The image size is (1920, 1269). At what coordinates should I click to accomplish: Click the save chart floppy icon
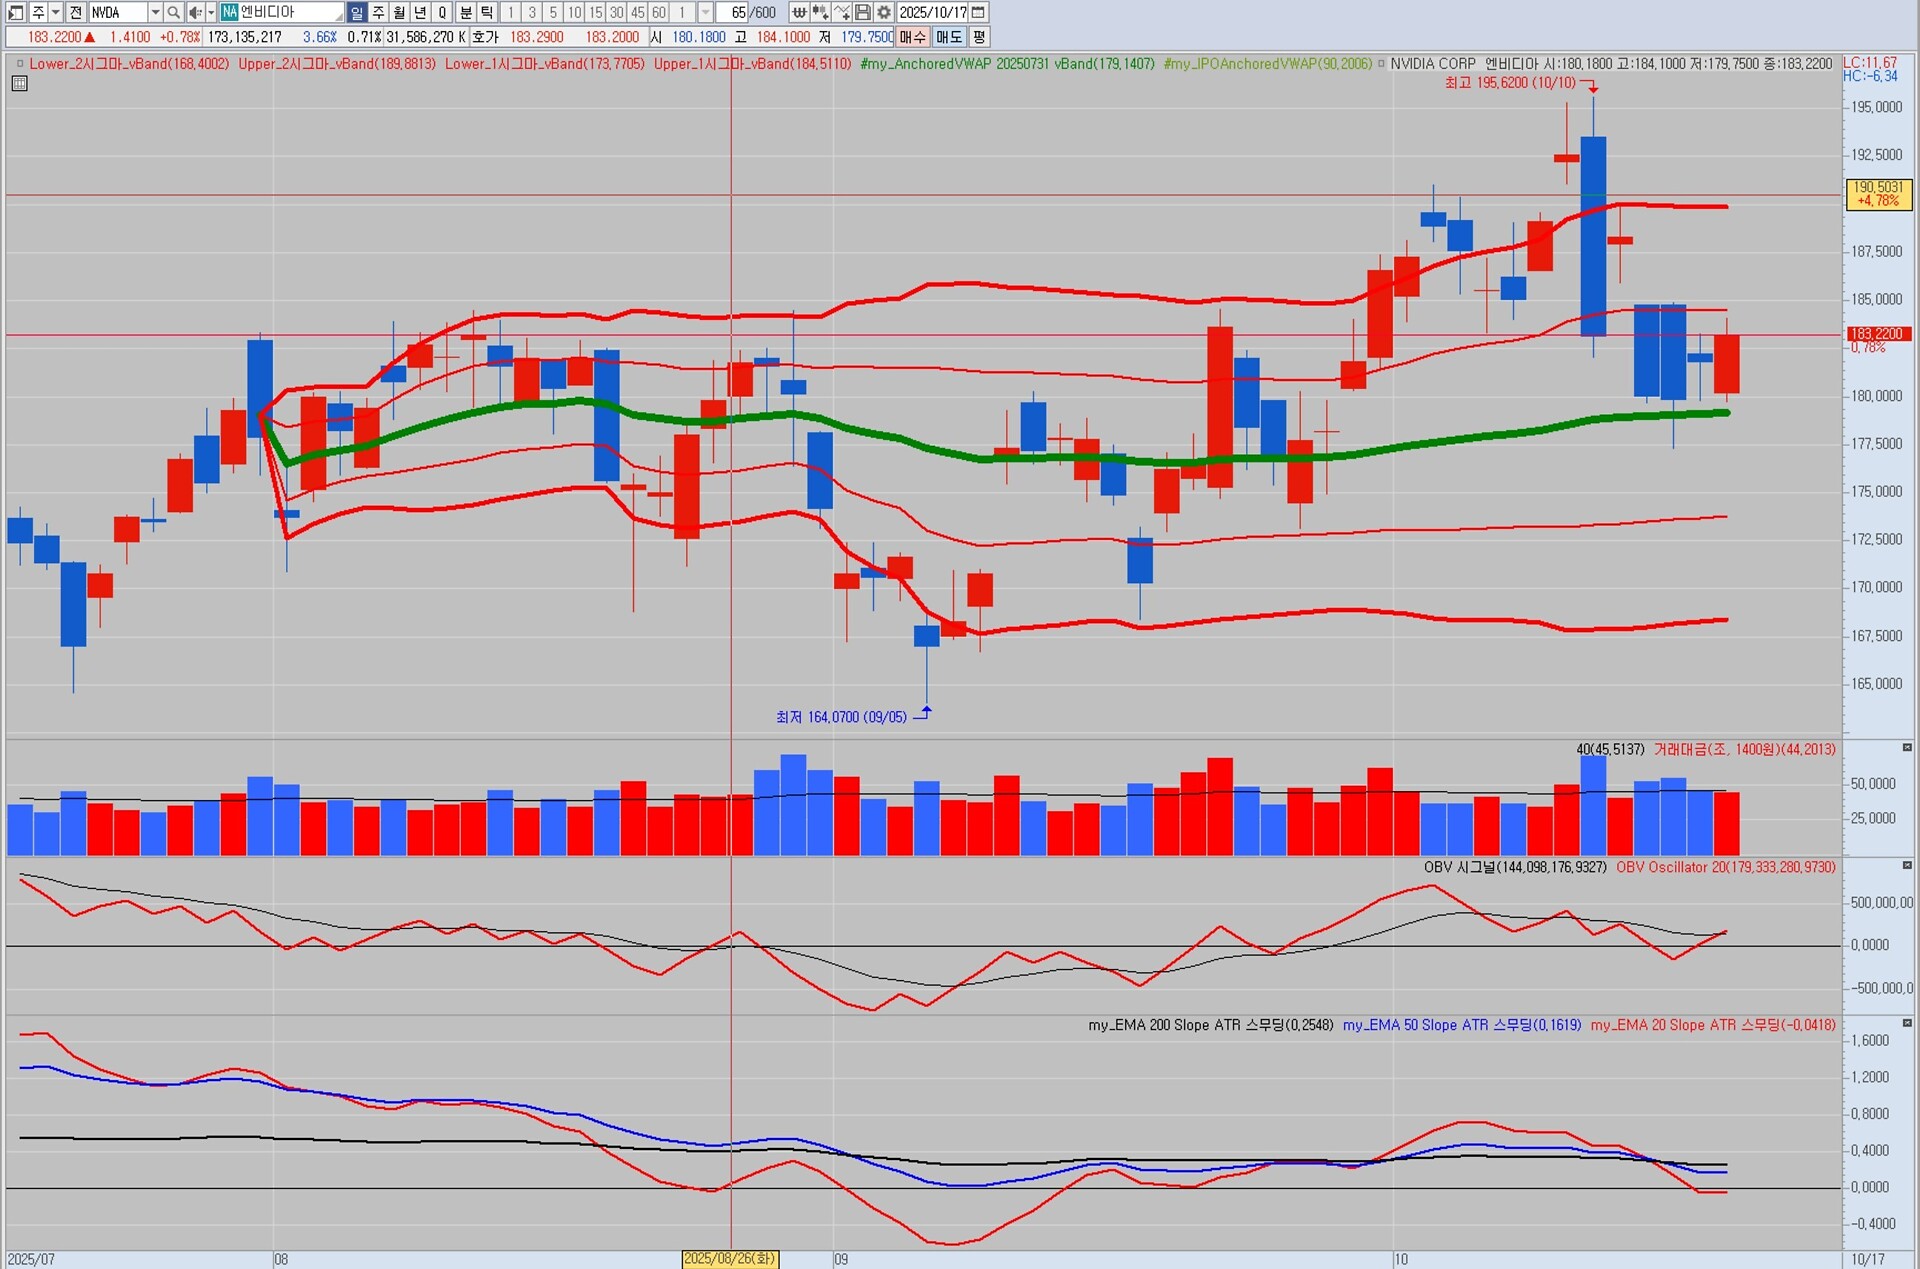[x=863, y=12]
